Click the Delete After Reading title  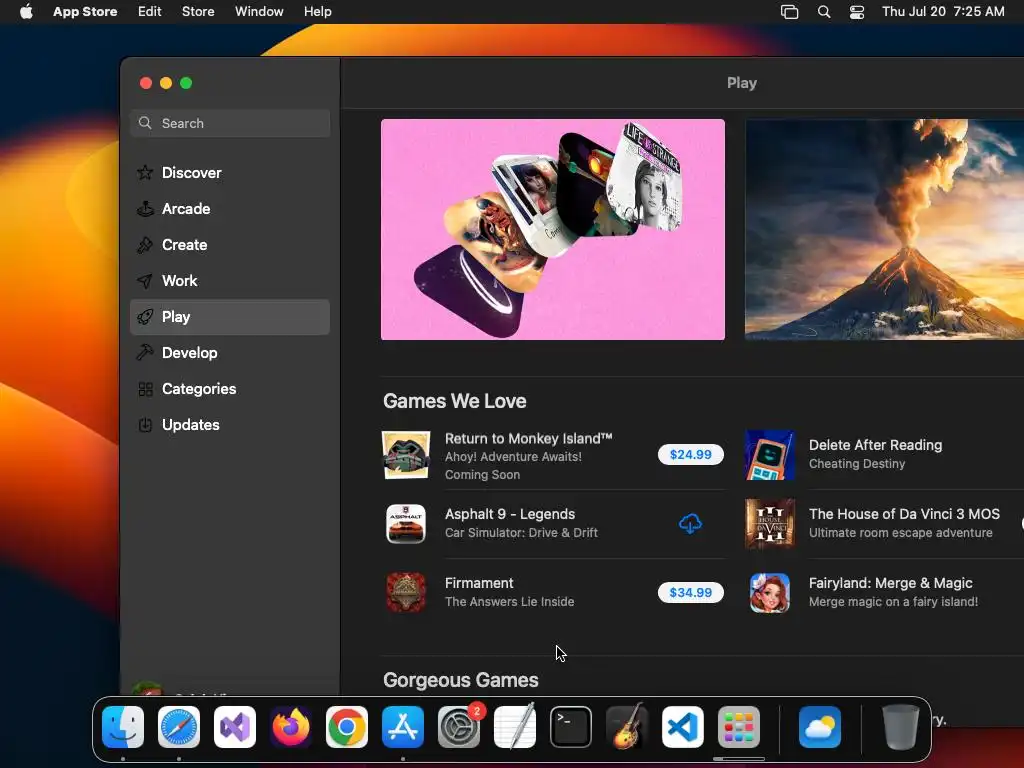[x=875, y=445]
